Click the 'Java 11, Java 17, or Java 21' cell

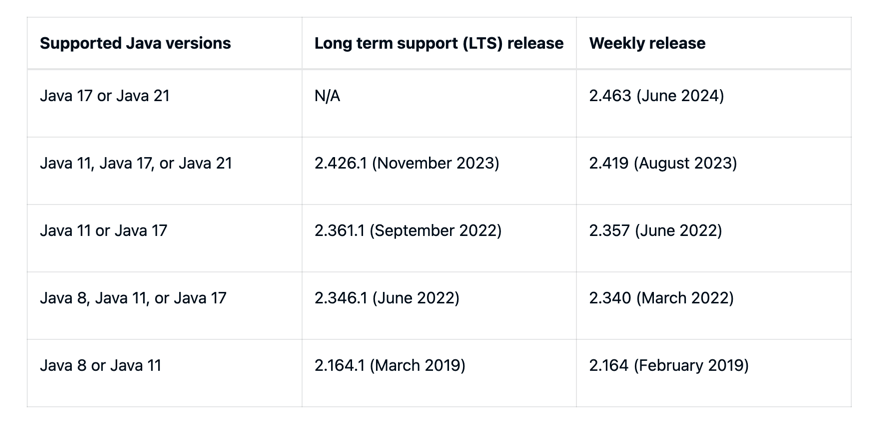(x=136, y=163)
